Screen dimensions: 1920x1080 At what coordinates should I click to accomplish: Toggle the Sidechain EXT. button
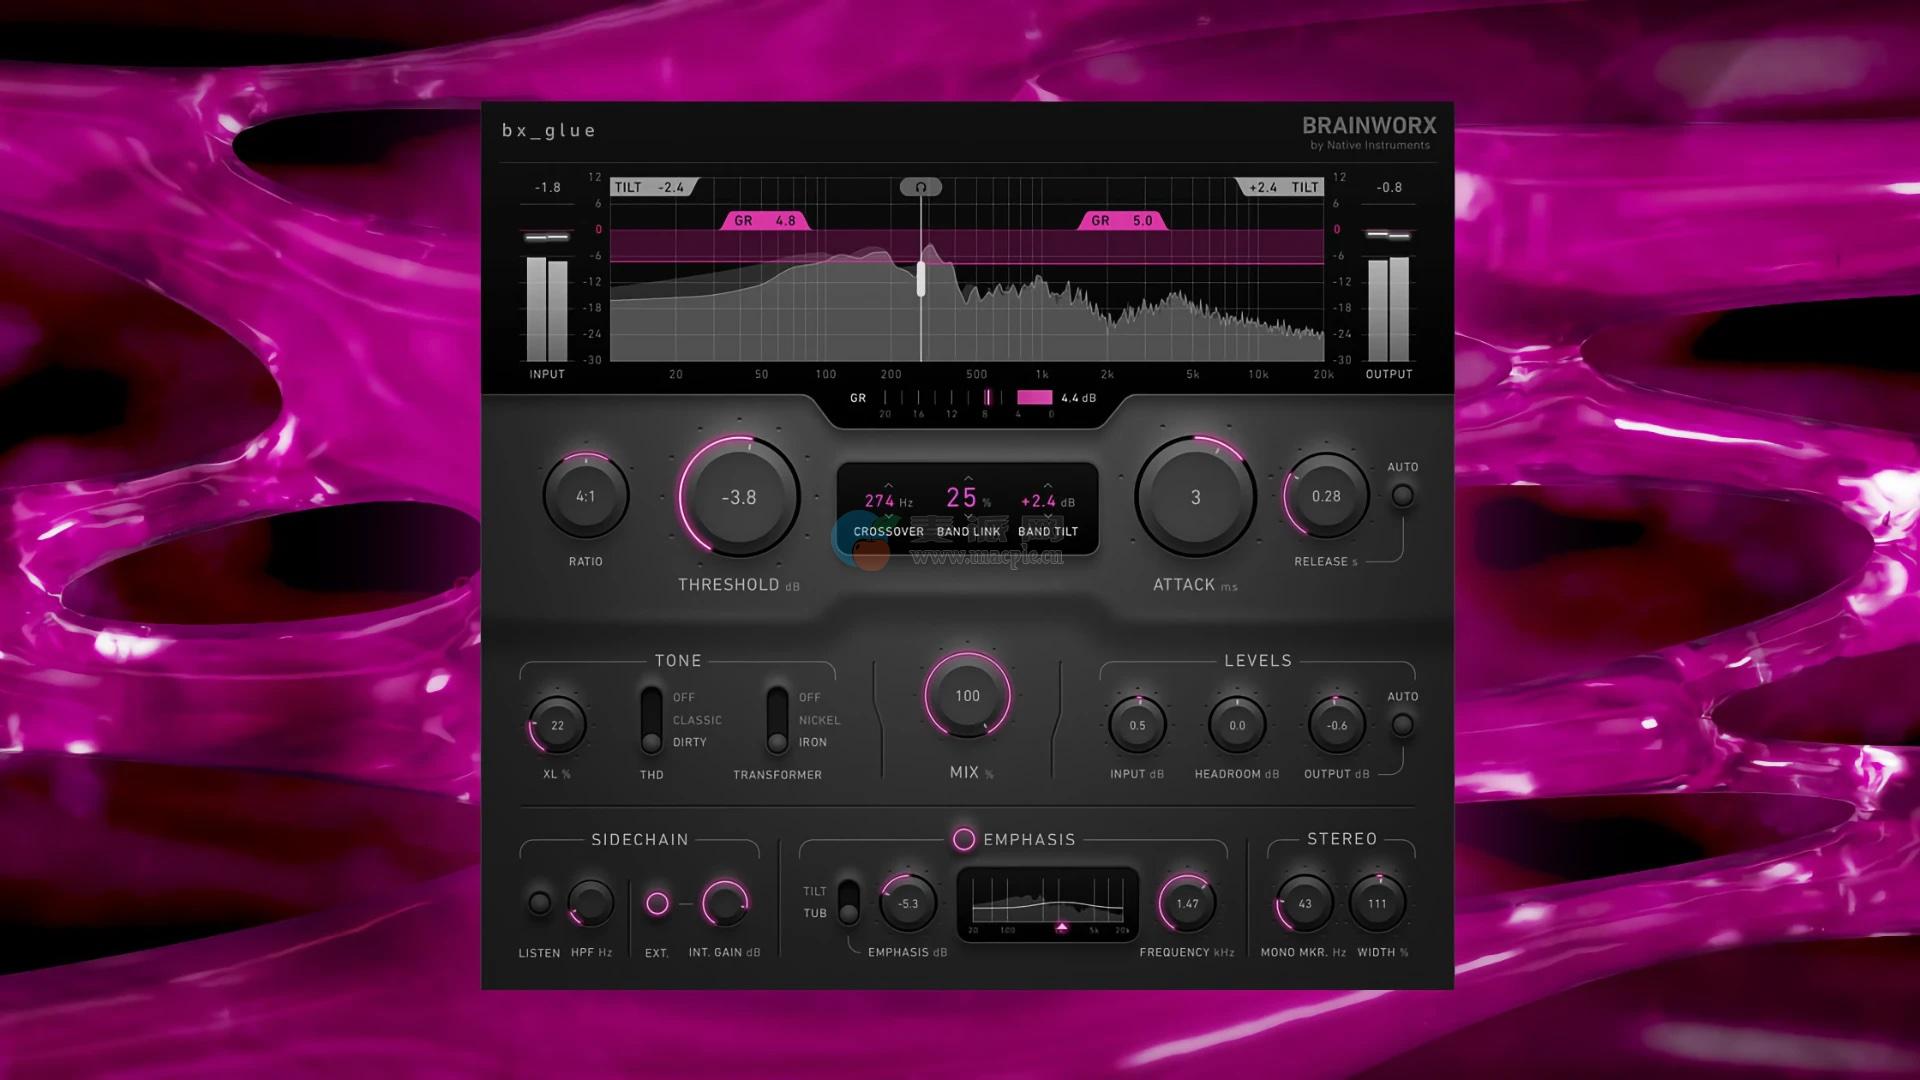pos(657,903)
